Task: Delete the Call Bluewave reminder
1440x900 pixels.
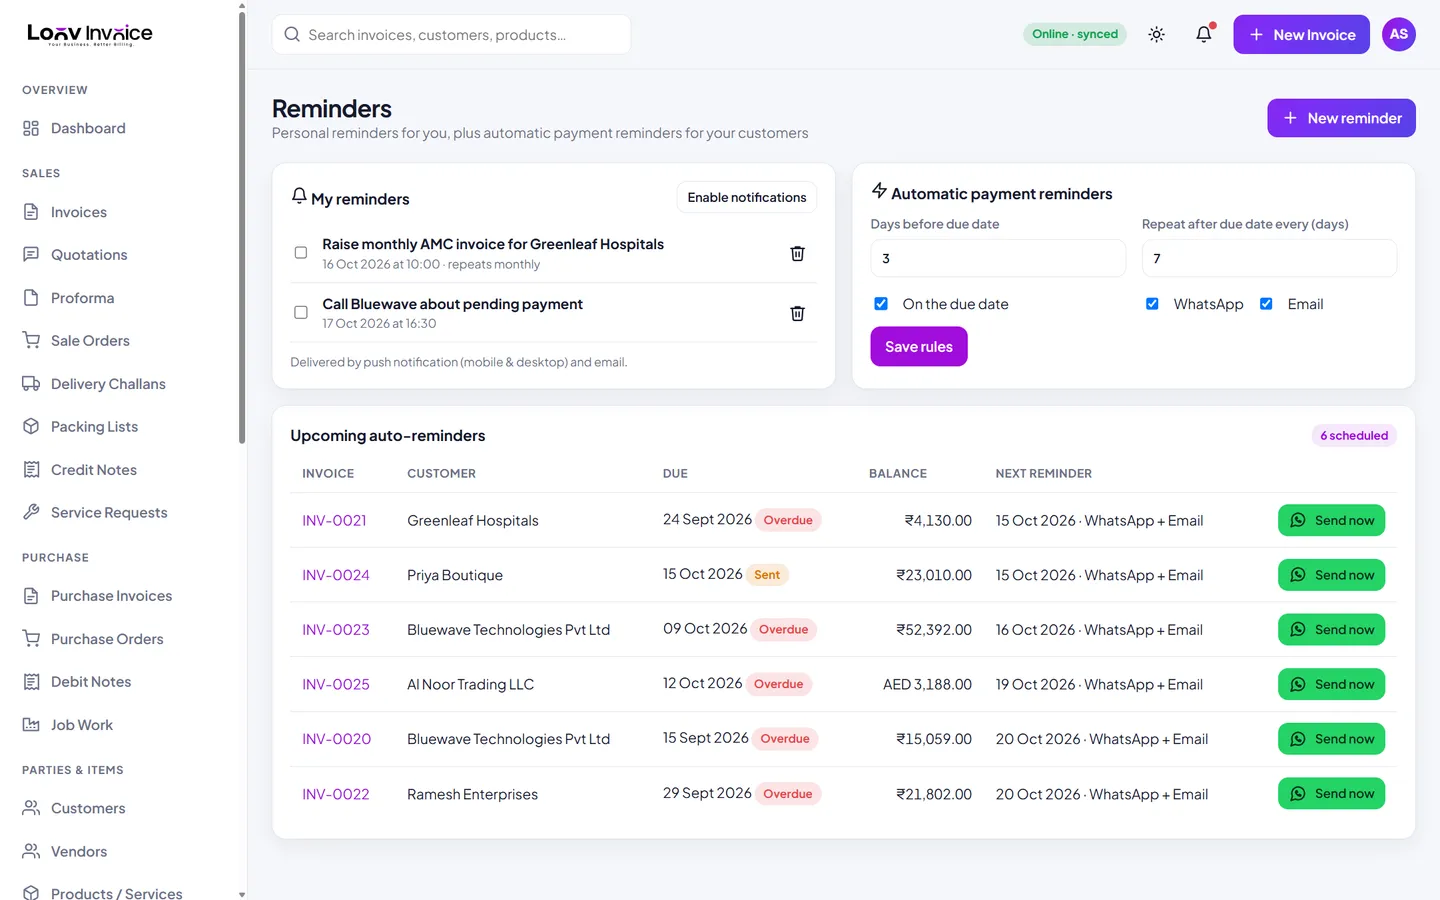Action: [x=797, y=313]
